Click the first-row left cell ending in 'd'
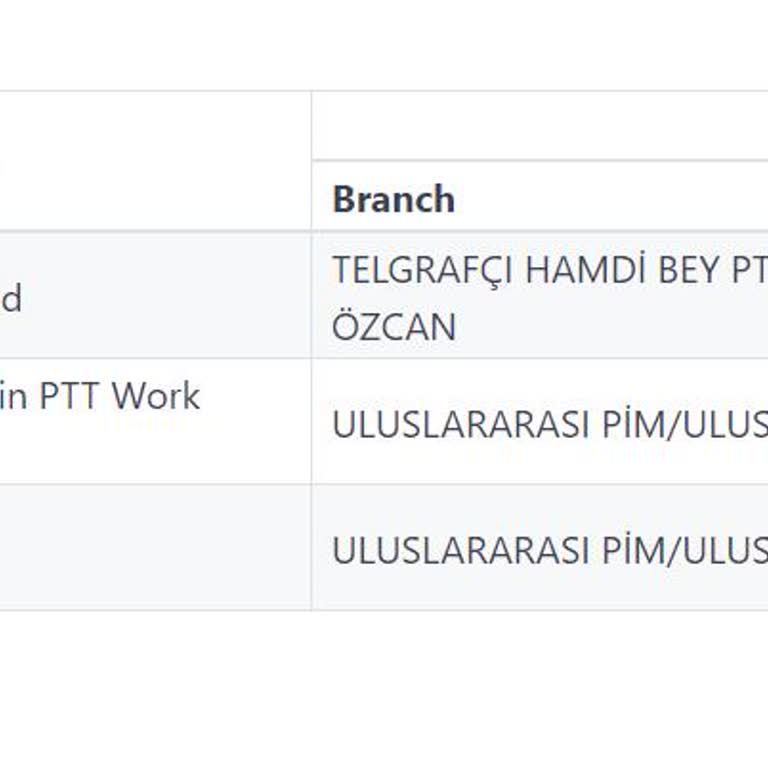 150,297
